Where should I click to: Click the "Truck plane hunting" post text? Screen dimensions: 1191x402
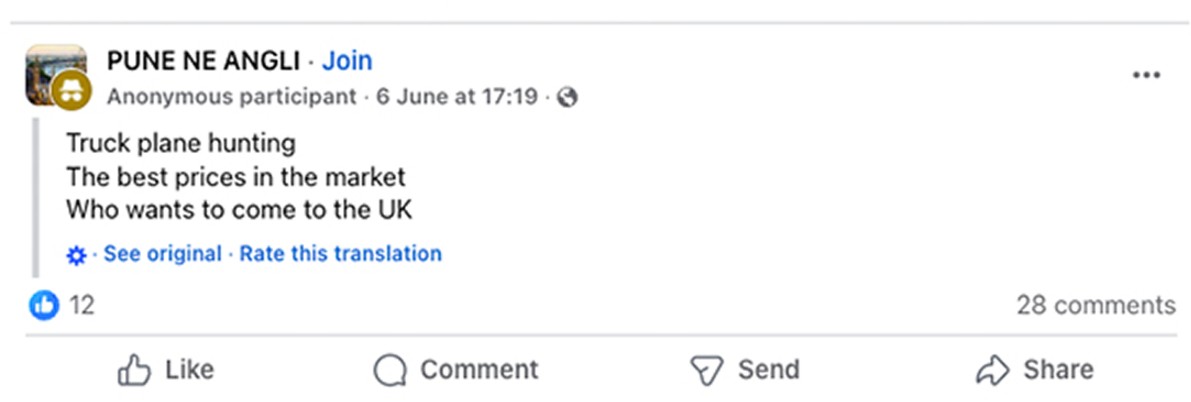click(x=181, y=143)
